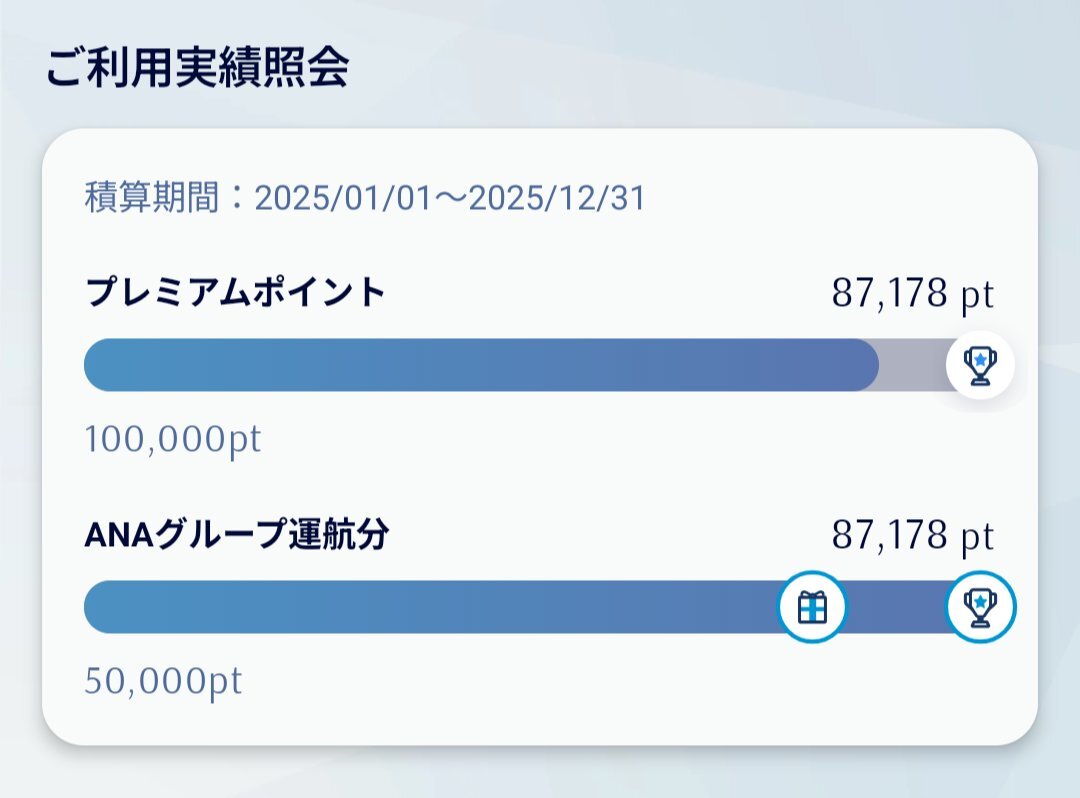1080x798 pixels.
Task: Tap the trophy icon on ANA Group bar
Action: pos(981,607)
